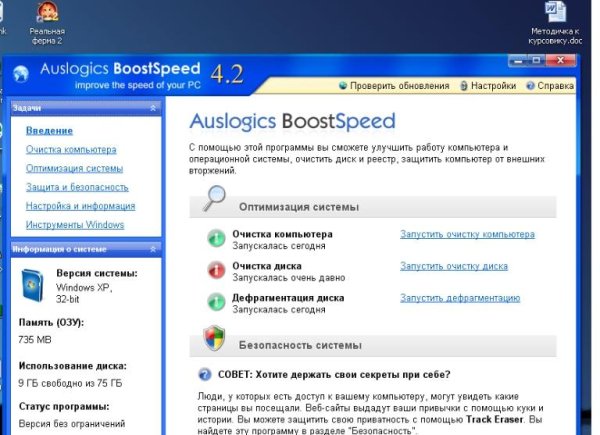Click the Запустить дефрагментацию link

(460, 298)
